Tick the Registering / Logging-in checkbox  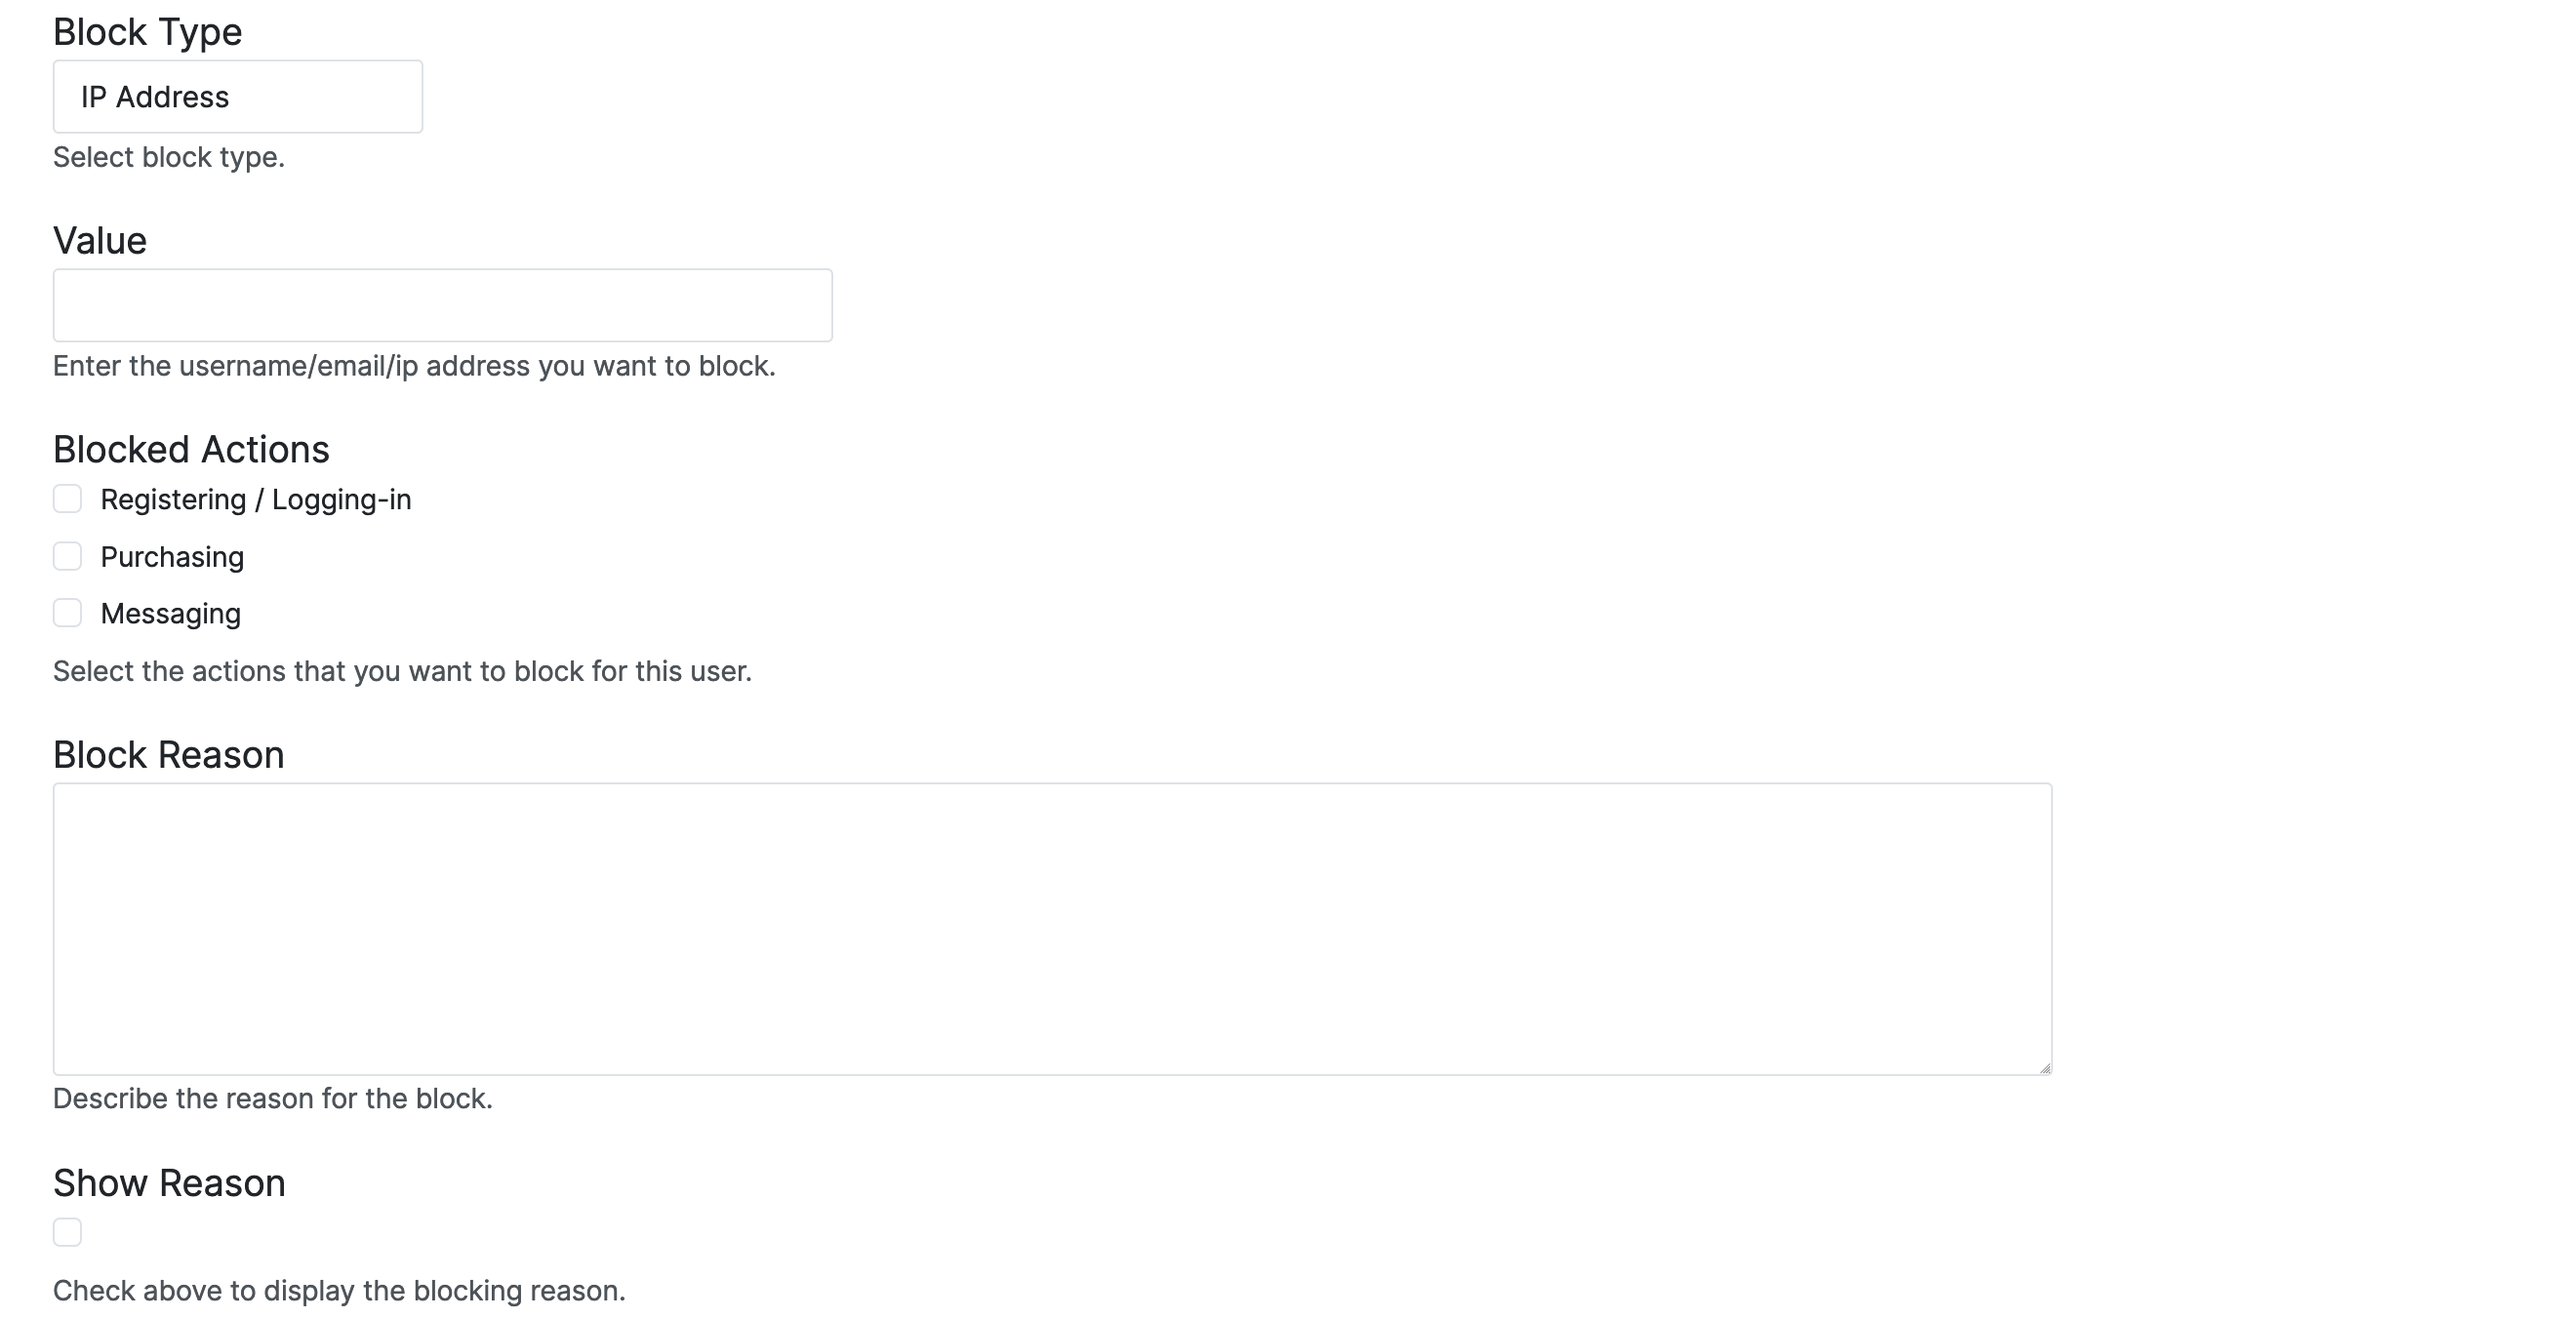point(67,499)
